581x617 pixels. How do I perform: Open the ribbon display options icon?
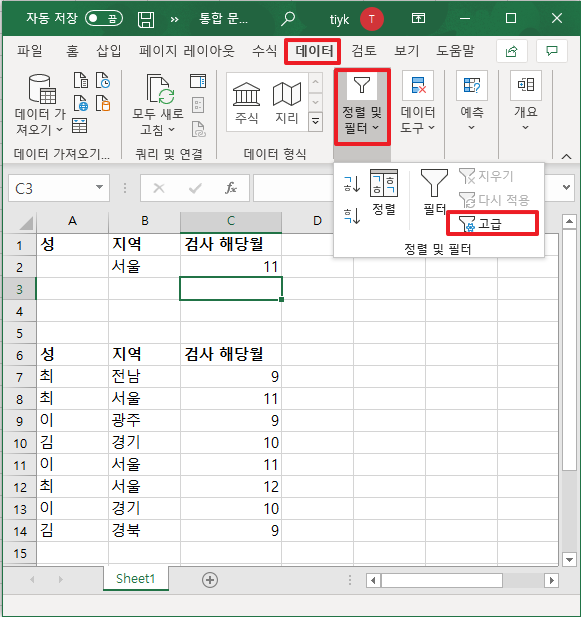pos(418,18)
